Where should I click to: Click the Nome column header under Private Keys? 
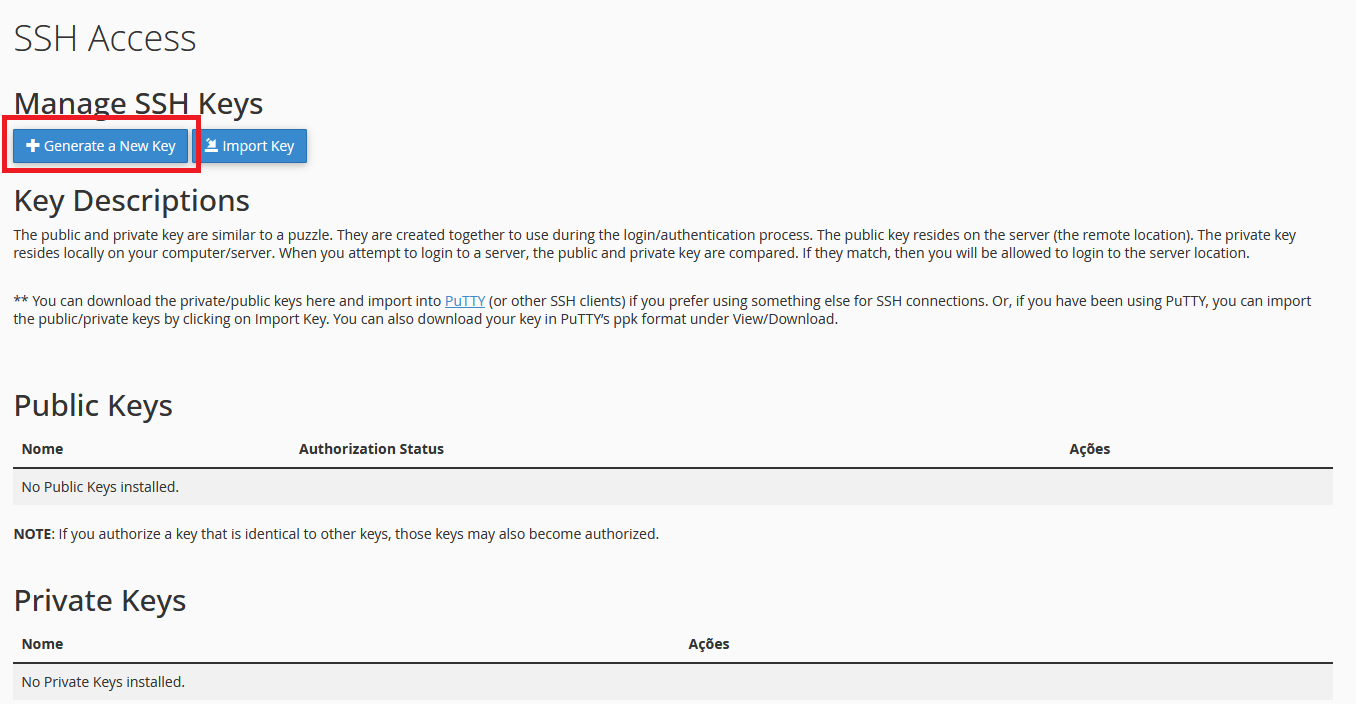coord(42,644)
